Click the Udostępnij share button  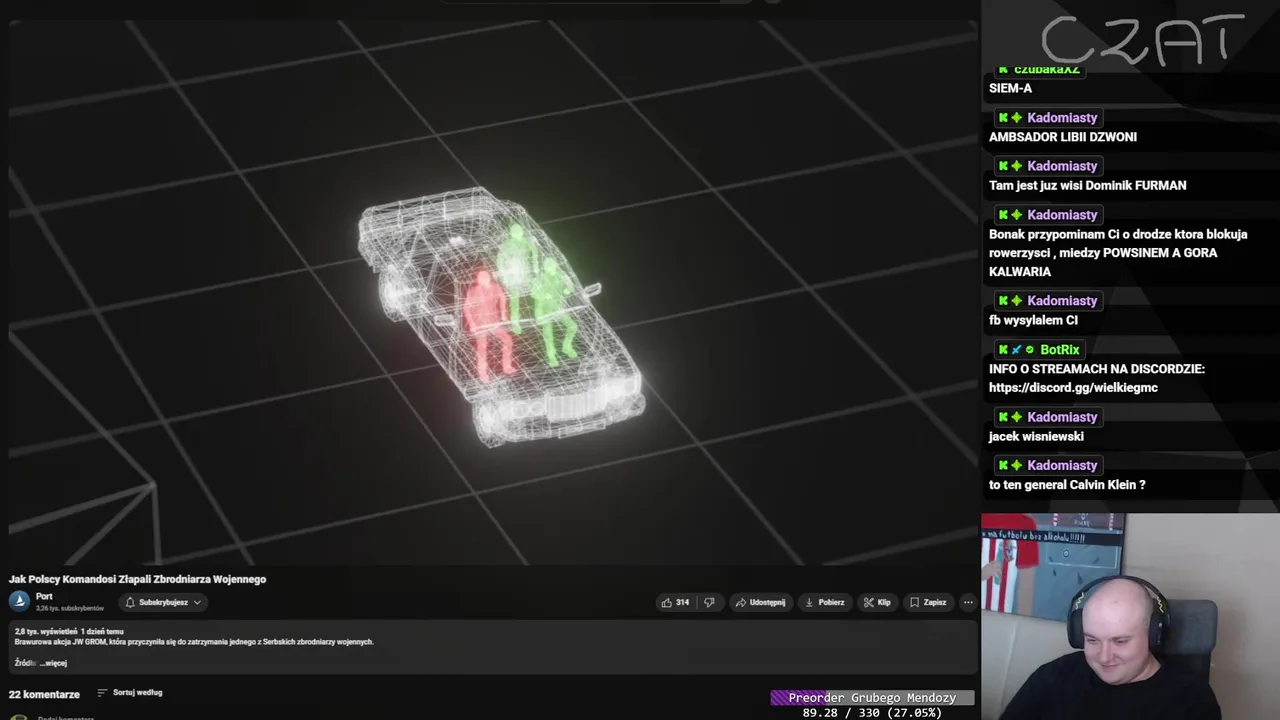click(x=760, y=602)
